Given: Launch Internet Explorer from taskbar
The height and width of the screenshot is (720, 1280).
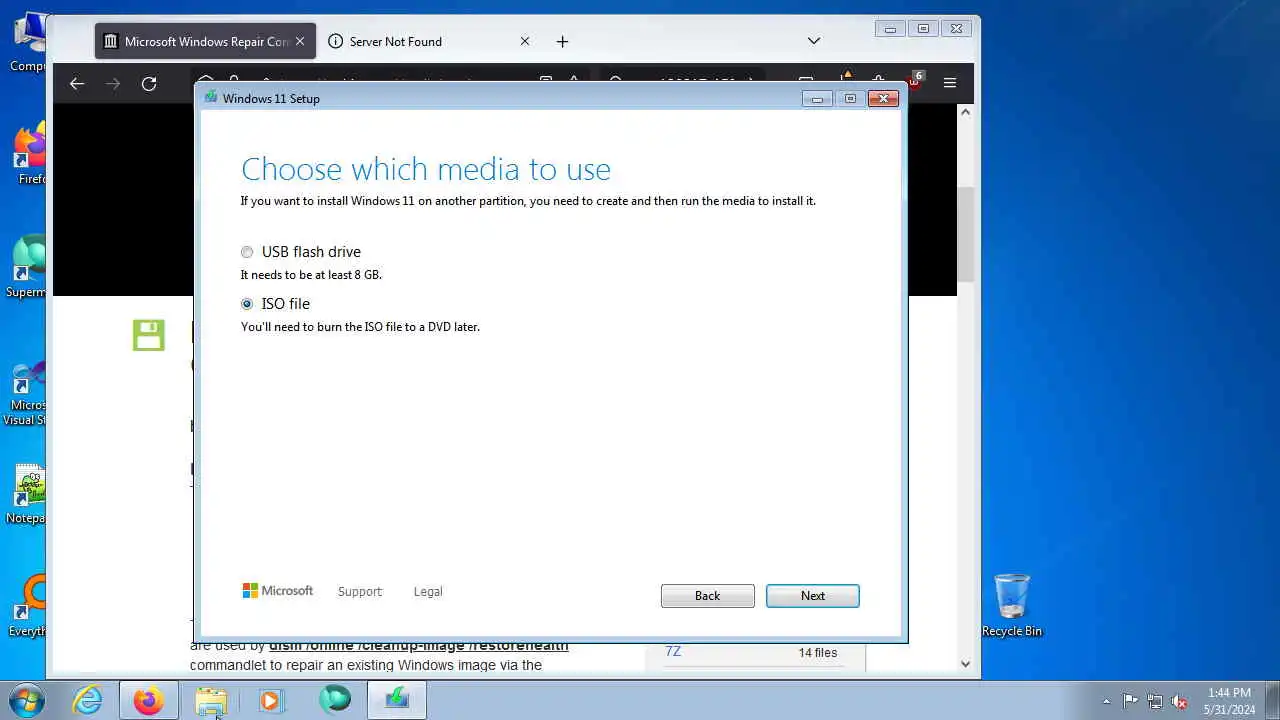Looking at the screenshot, I should click(88, 700).
